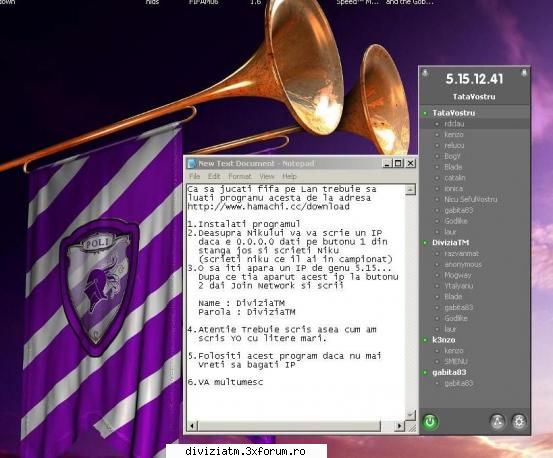Open the View menu in Notepad

tap(267, 176)
